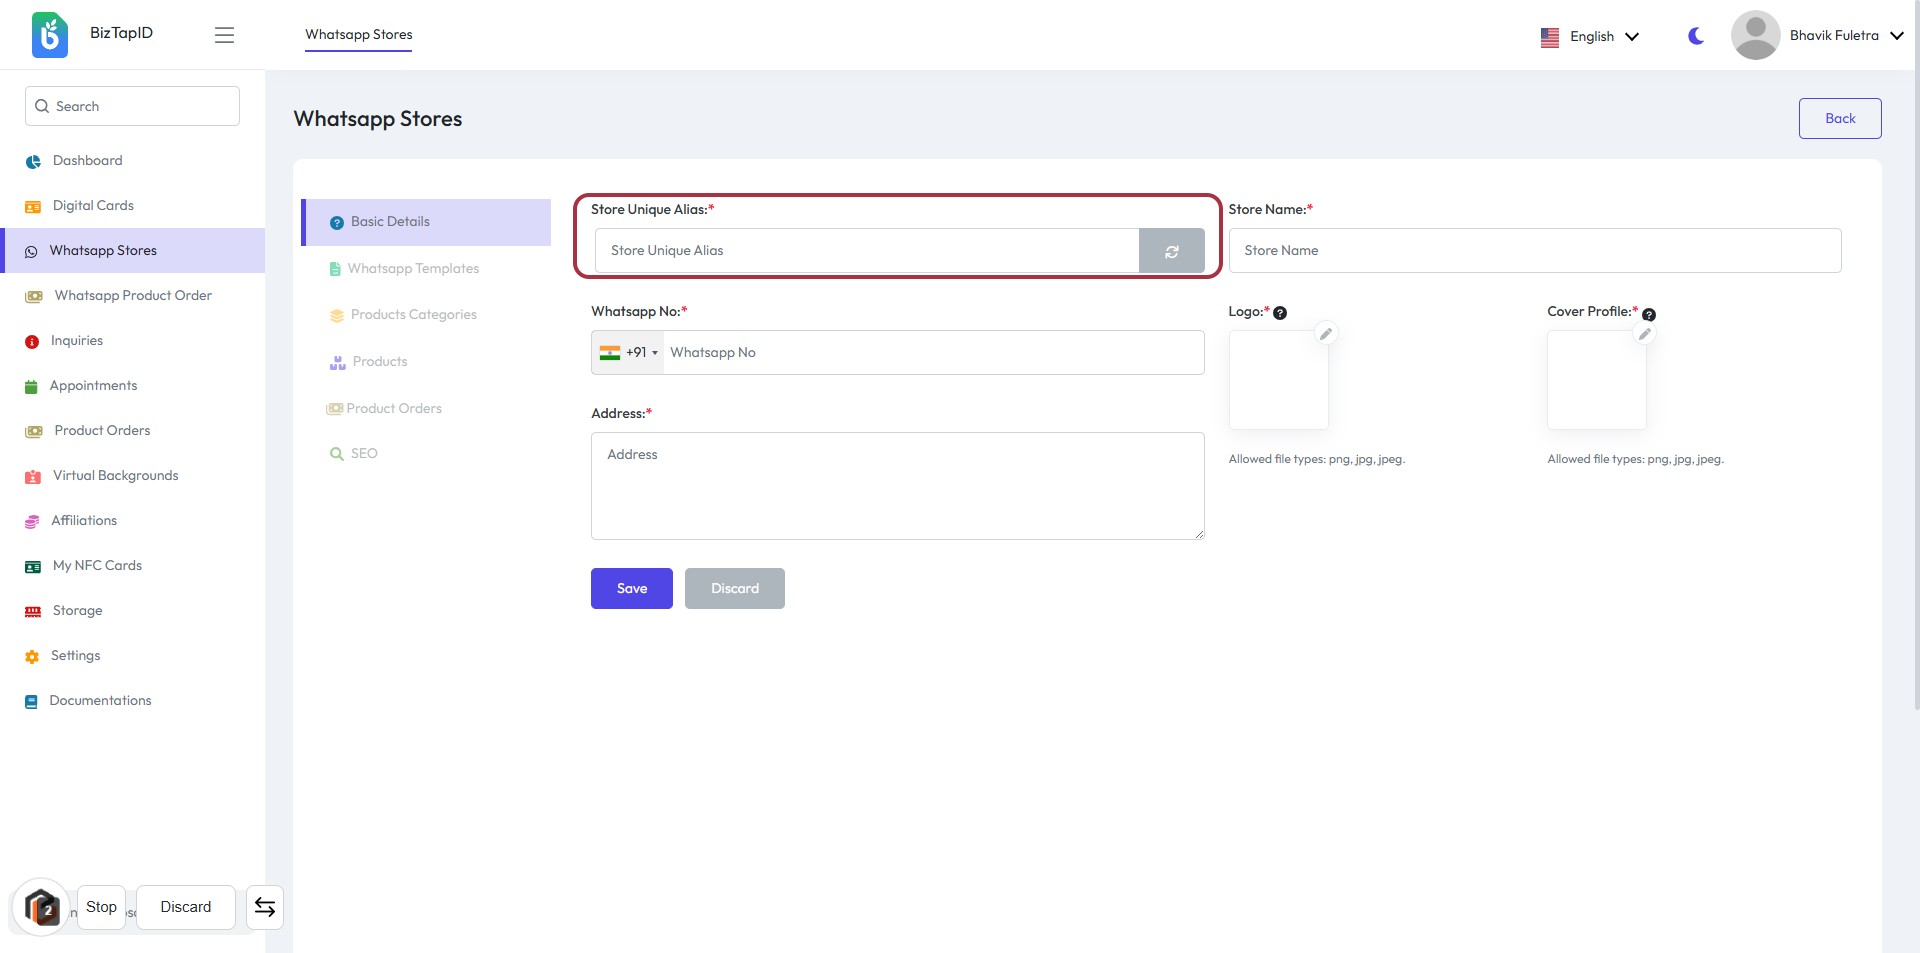Click the refresh alias icon button
Viewport: 1920px width, 953px height.
coord(1171,251)
